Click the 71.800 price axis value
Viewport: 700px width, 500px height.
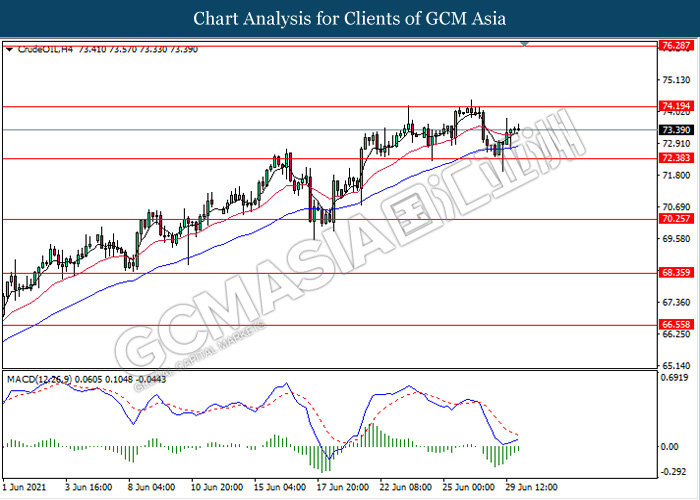[x=676, y=175]
